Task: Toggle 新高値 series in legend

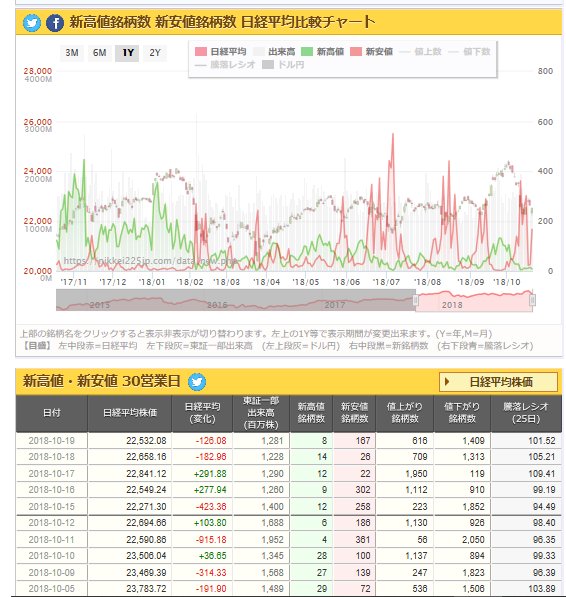Action: 323,52
